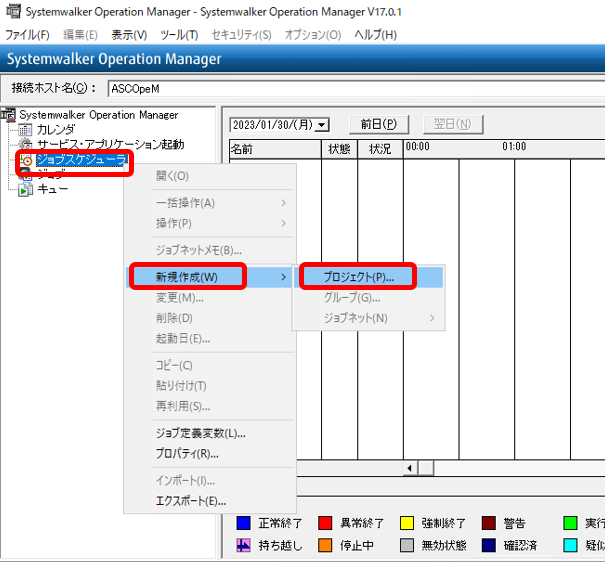Click the 持ち越し legend icon
The height and width of the screenshot is (562, 605).
click(243, 545)
